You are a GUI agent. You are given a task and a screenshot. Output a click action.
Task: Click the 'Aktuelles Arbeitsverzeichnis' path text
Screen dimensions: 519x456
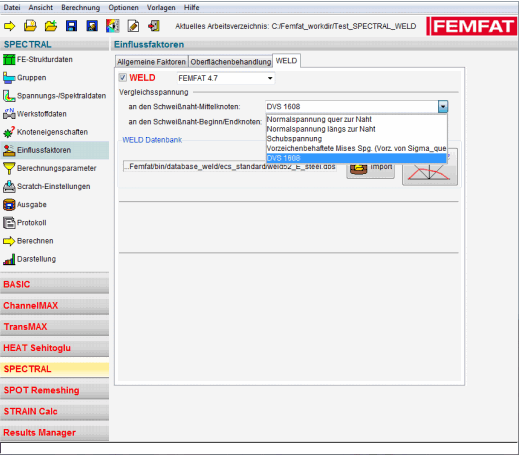[x=296, y=26]
